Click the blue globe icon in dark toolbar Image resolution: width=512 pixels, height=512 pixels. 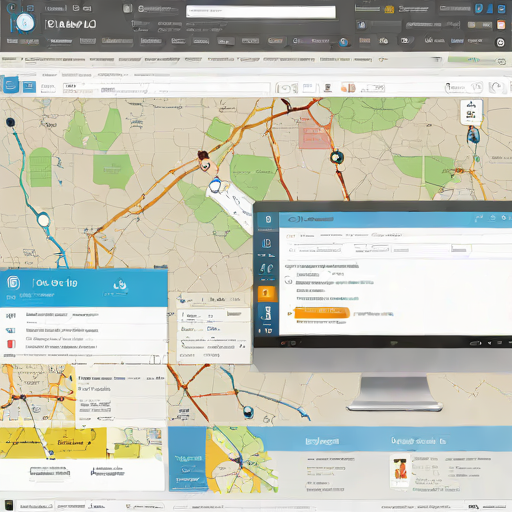pos(344,42)
